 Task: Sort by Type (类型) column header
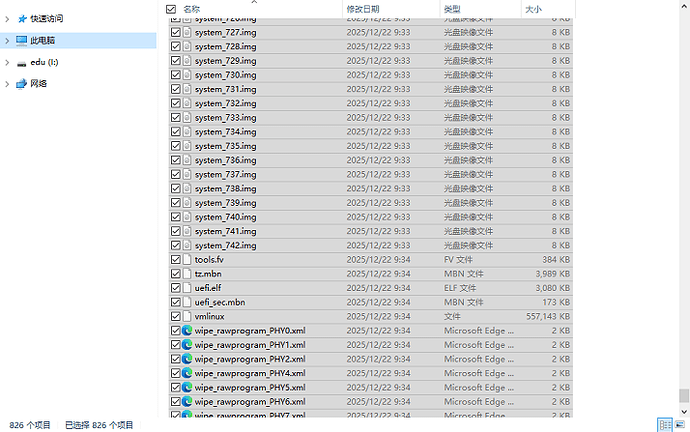pyautogui.click(x=452, y=8)
